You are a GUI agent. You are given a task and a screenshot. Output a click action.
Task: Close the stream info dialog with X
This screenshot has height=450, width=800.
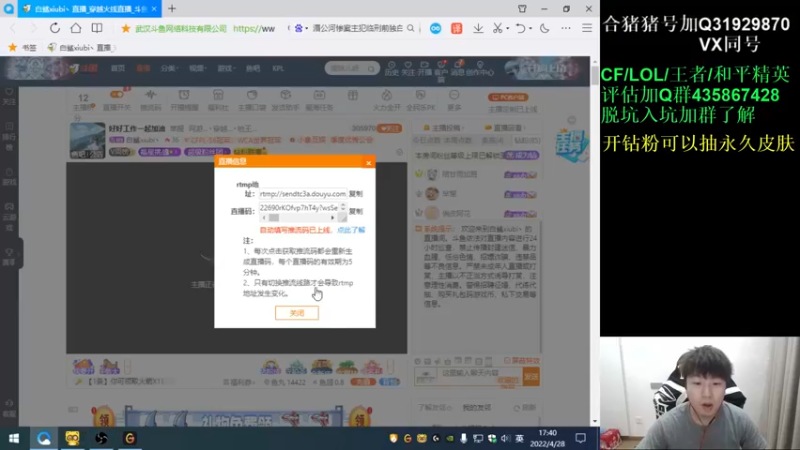368,163
